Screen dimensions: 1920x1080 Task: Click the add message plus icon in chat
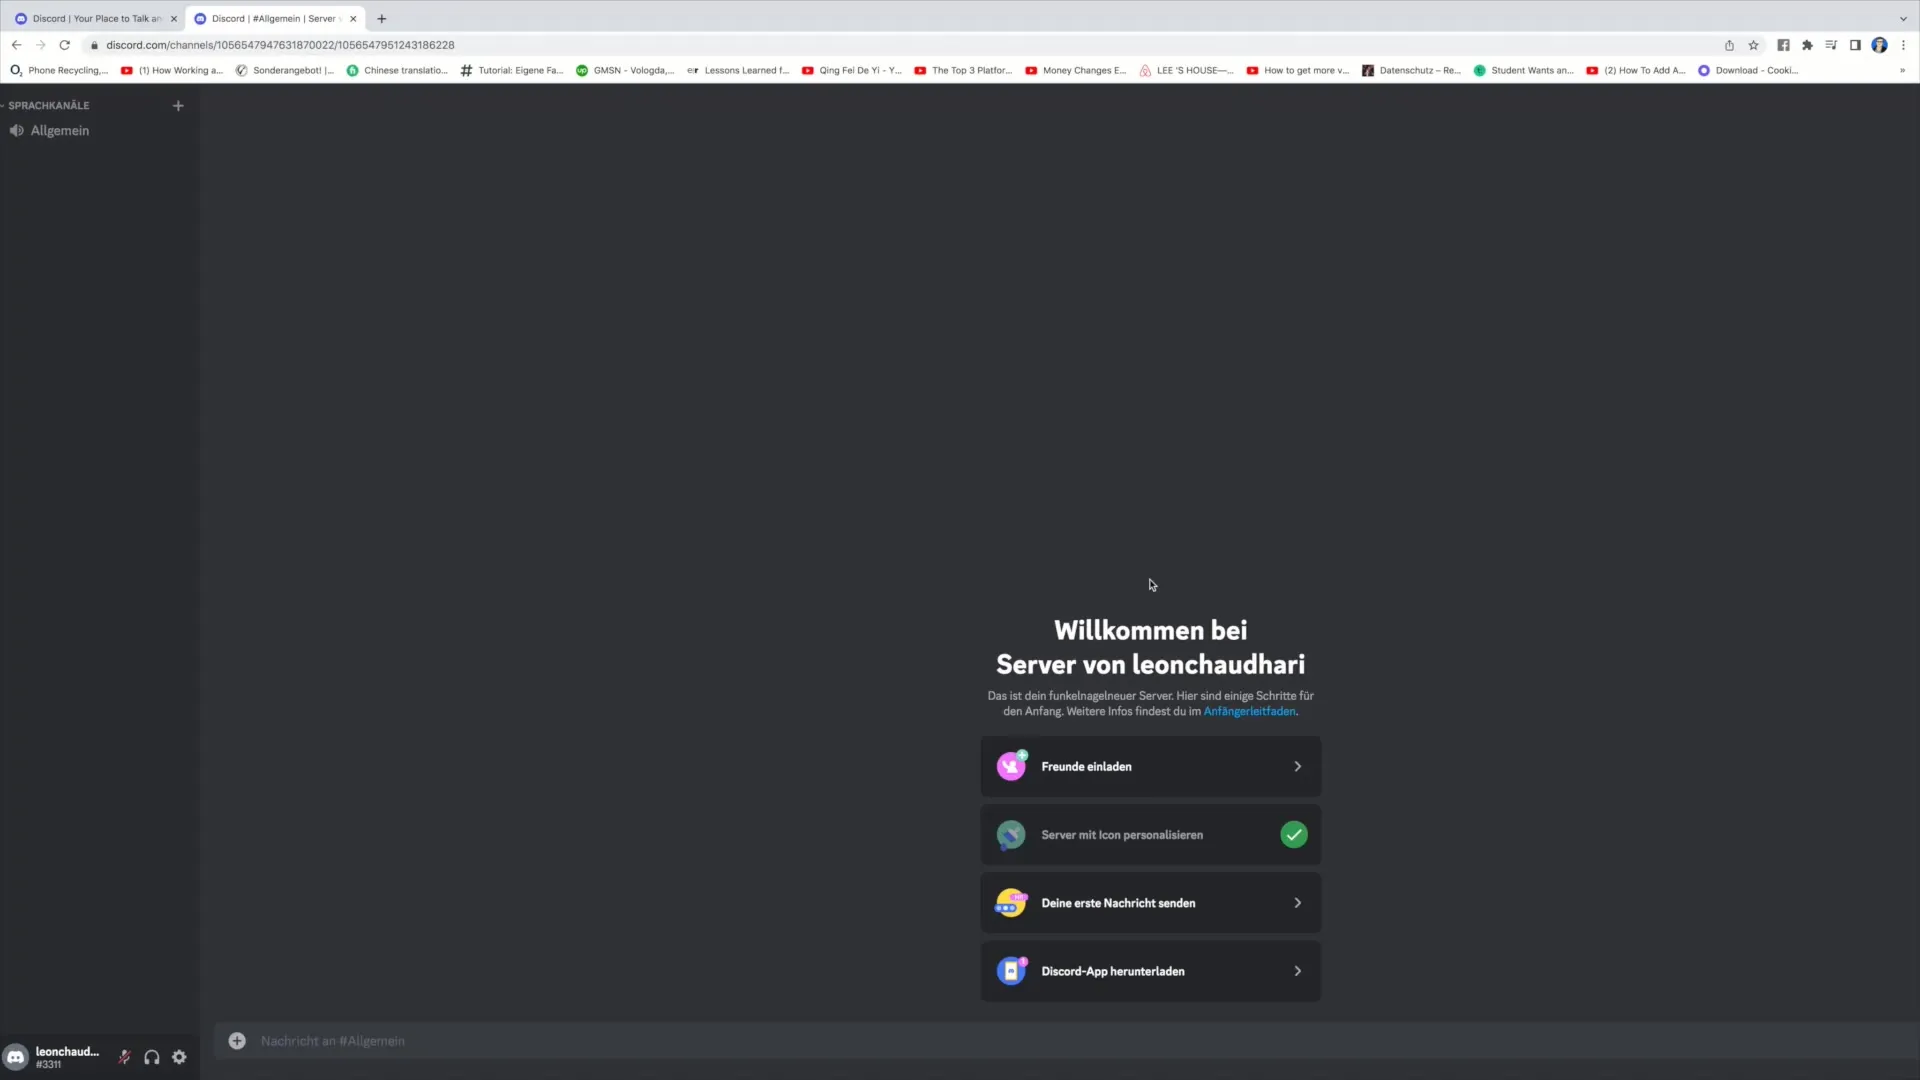(237, 1040)
